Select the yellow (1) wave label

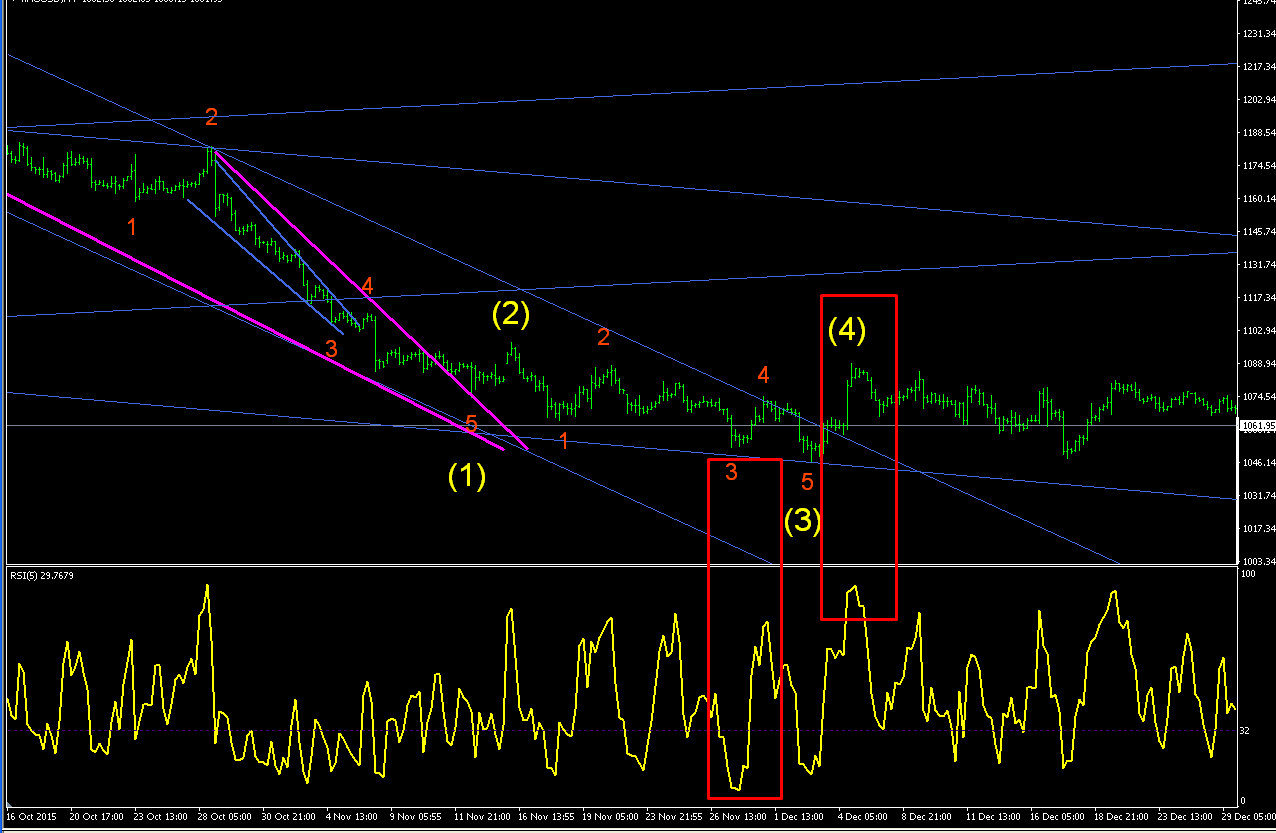click(x=467, y=475)
